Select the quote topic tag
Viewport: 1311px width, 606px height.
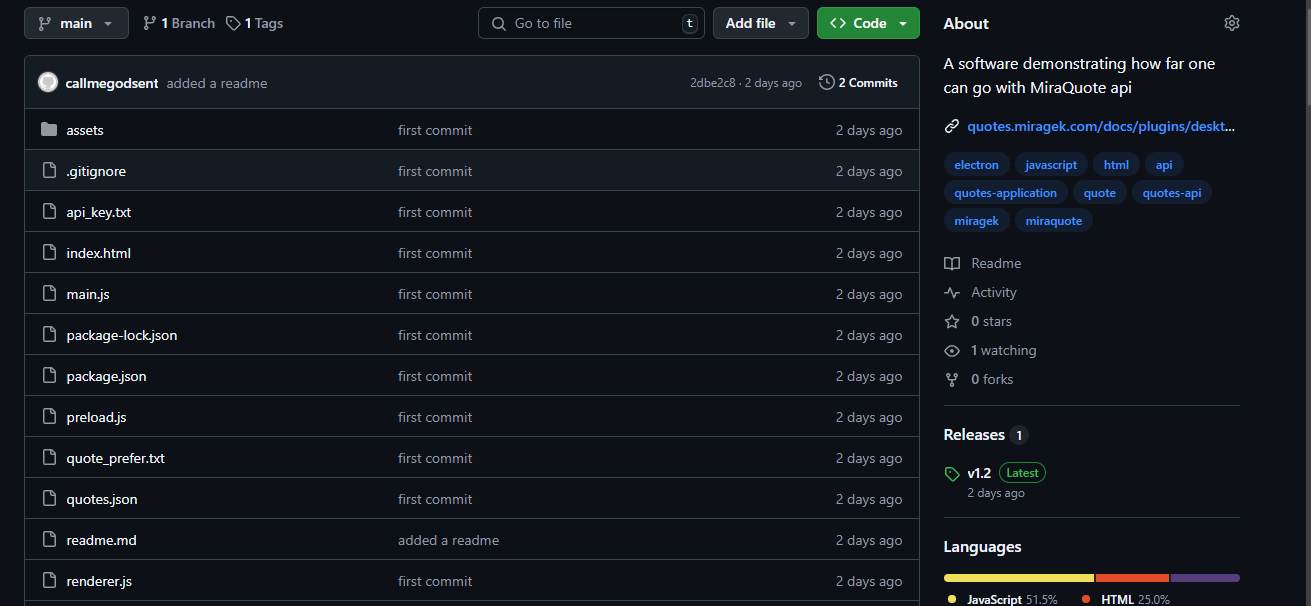point(1100,193)
